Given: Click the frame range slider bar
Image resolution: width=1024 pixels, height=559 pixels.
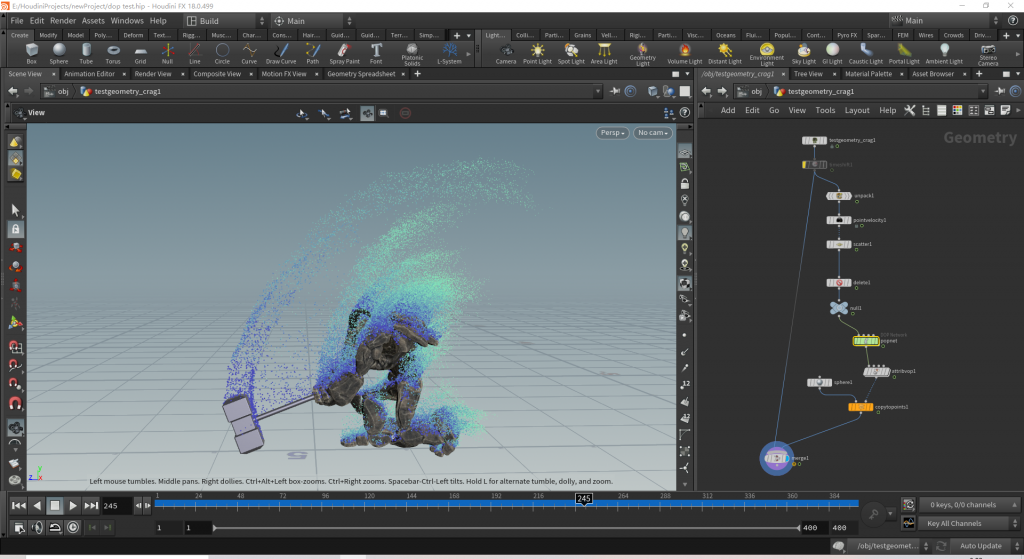Looking at the screenshot, I should [x=507, y=528].
